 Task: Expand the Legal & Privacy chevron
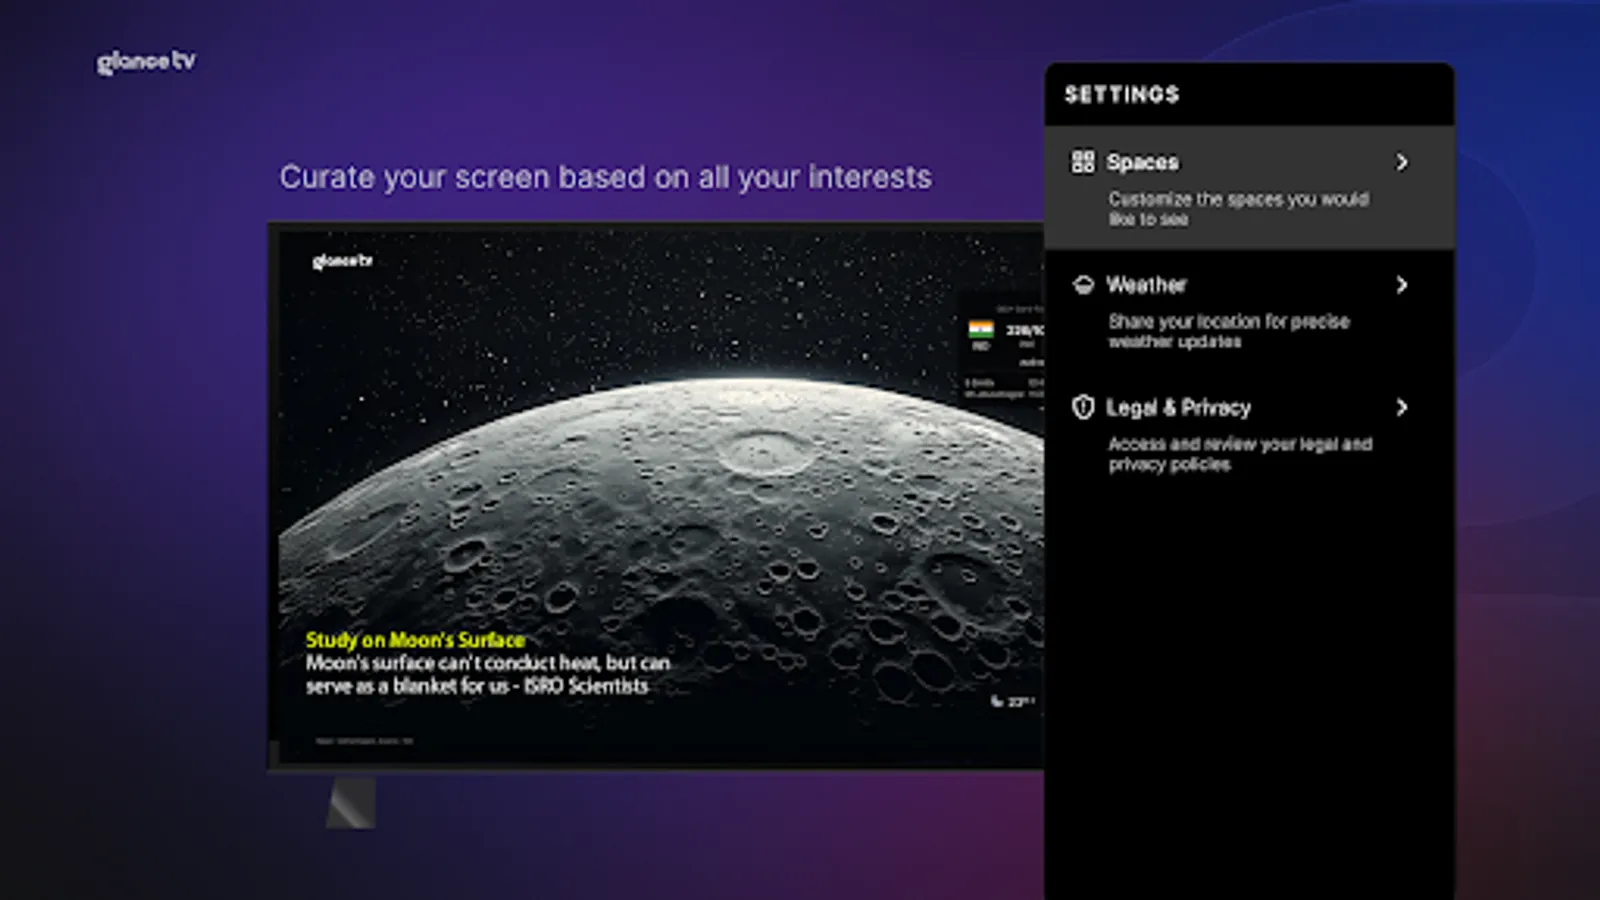(x=1403, y=408)
